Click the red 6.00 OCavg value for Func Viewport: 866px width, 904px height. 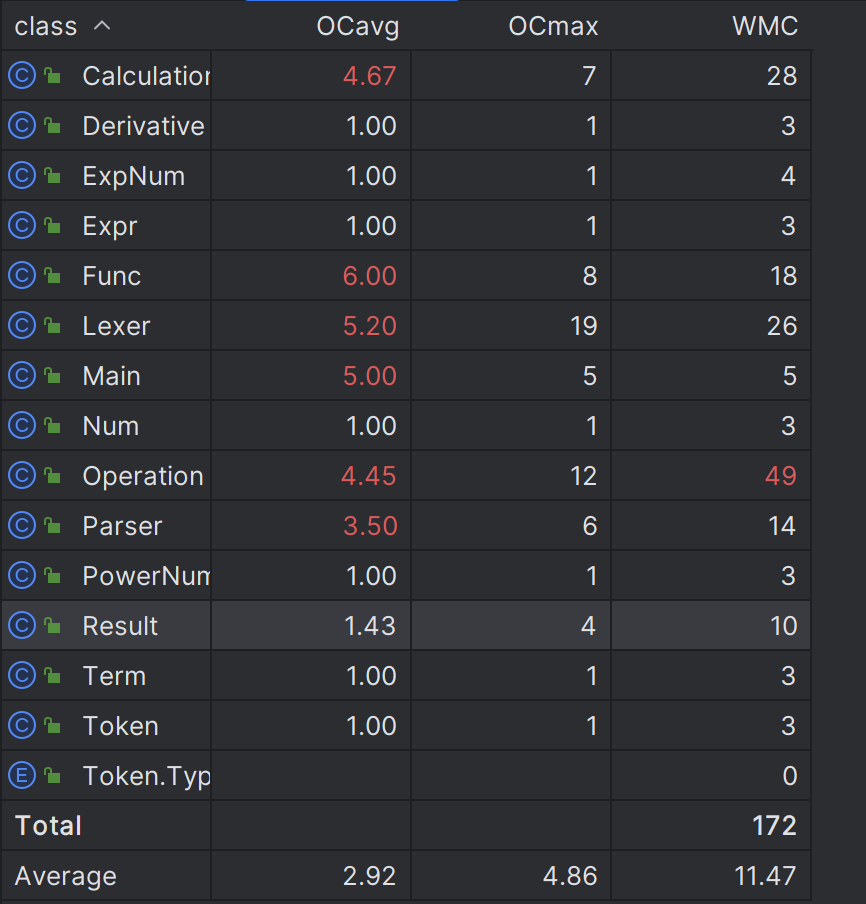tap(370, 276)
